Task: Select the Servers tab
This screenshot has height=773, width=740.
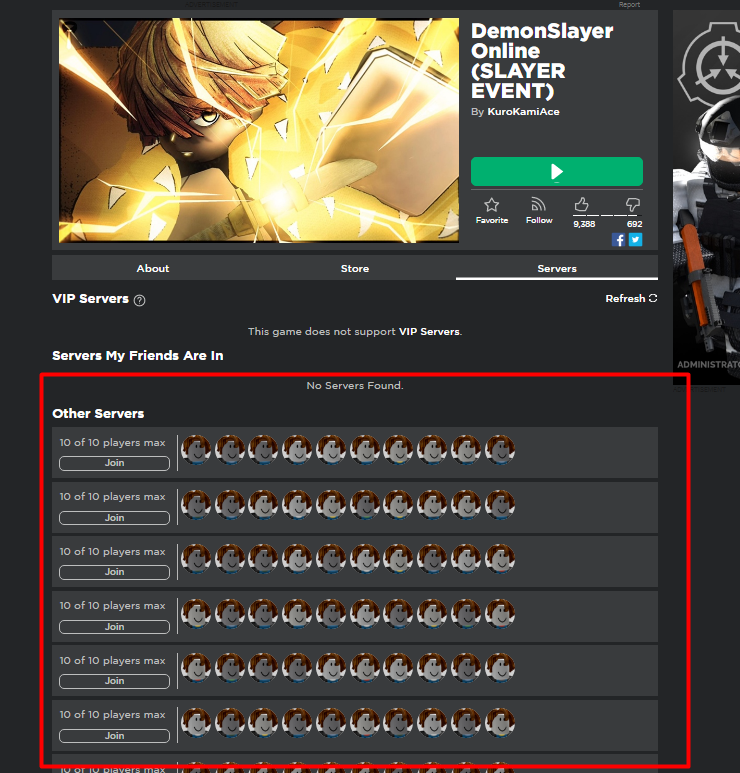Action: [557, 268]
